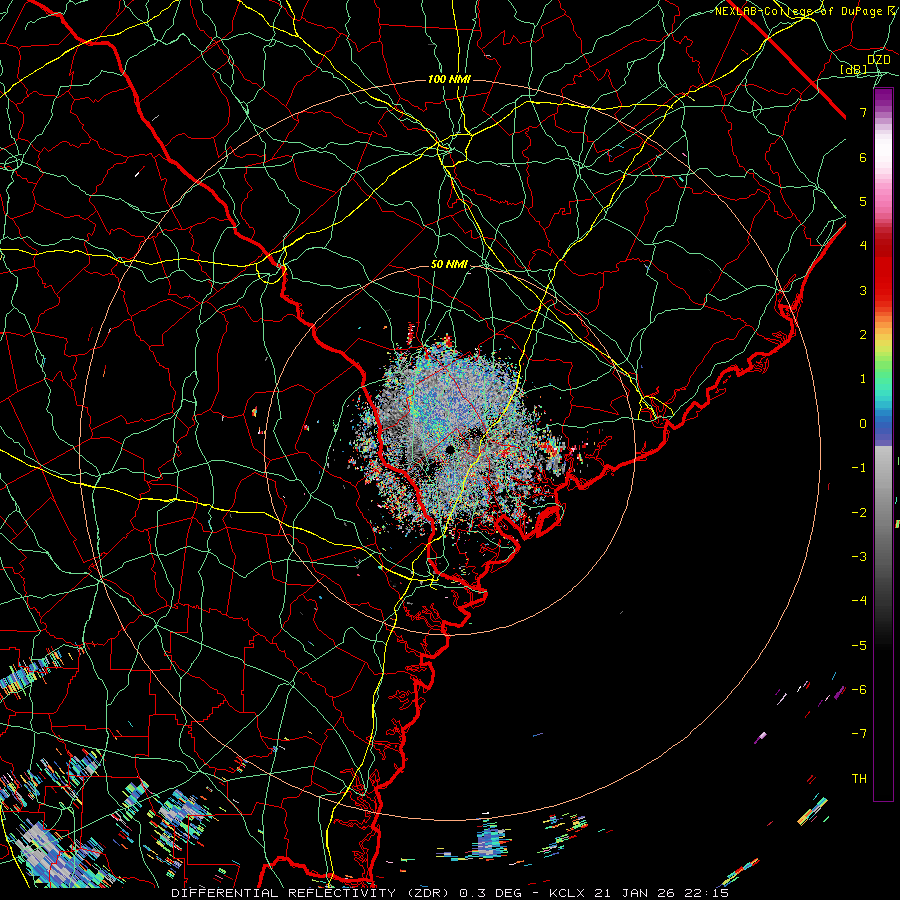Image resolution: width=900 pixels, height=900 pixels.
Task: Click the -5 value on the color scale
Action: pos(859,646)
